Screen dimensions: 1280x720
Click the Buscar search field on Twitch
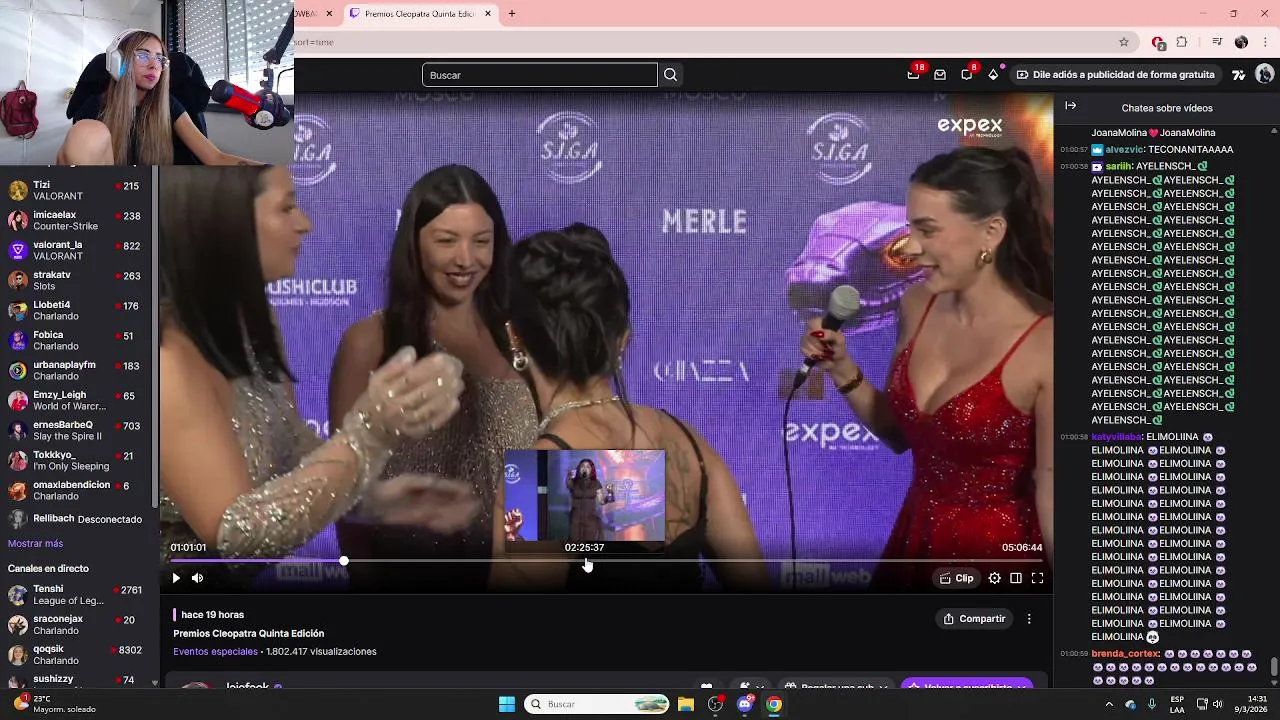point(539,75)
